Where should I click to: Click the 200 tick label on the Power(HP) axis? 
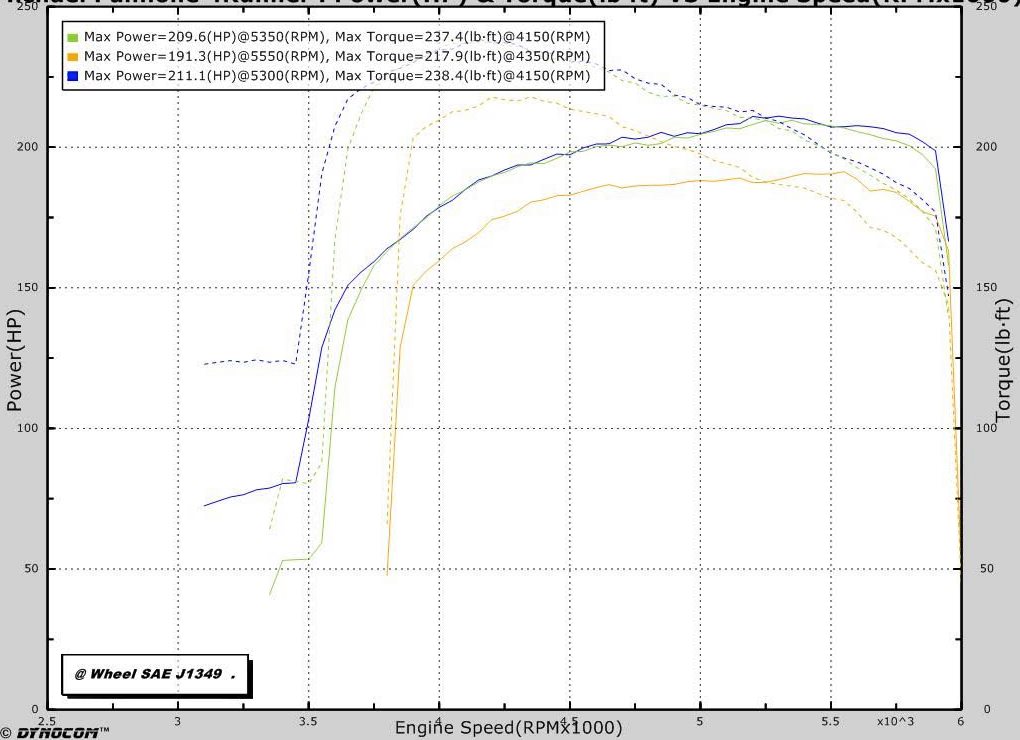pyautogui.click(x=27, y=146)
